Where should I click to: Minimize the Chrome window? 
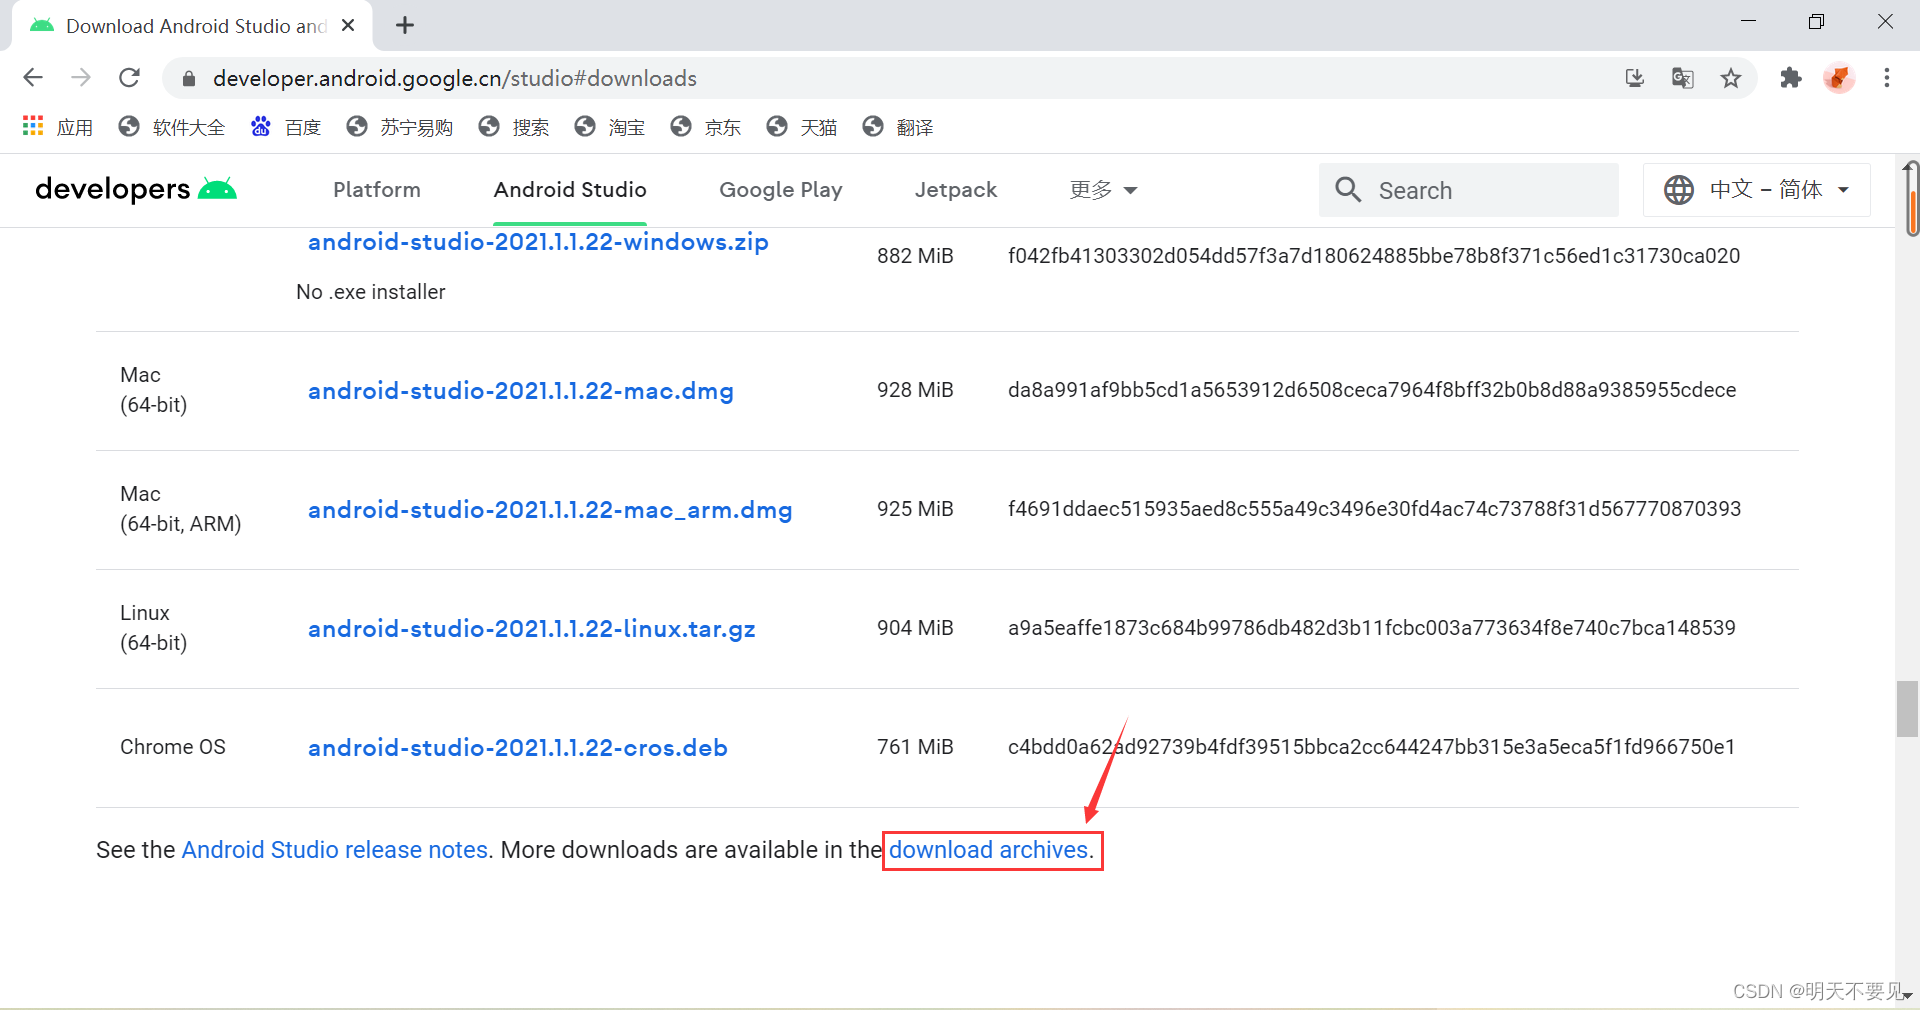[x=1748, y=21]
